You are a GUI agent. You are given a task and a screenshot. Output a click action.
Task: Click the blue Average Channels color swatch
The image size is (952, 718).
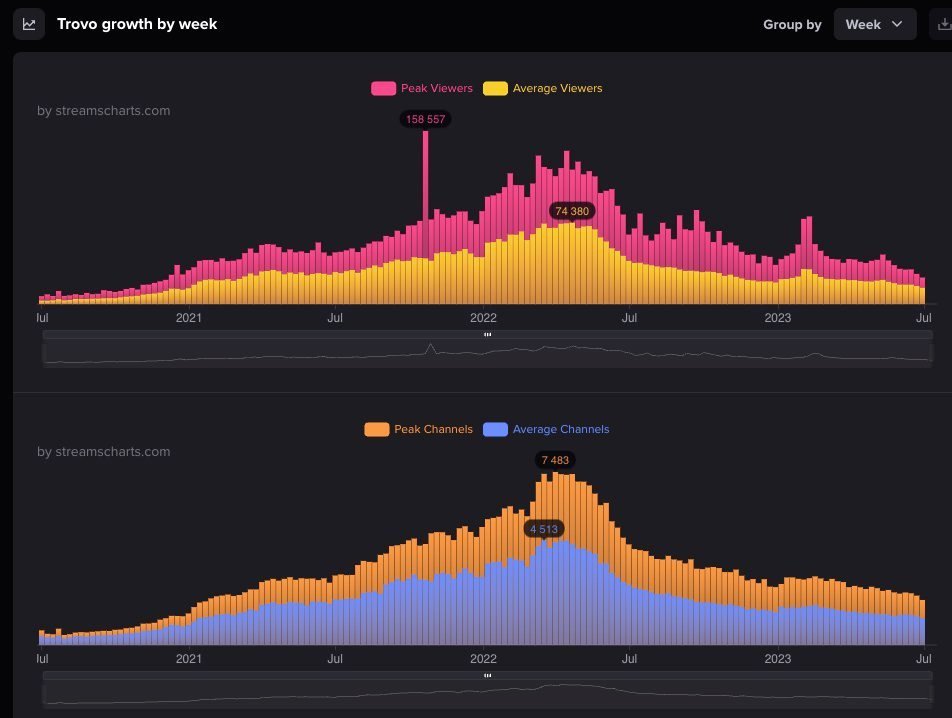click(495, 430)
